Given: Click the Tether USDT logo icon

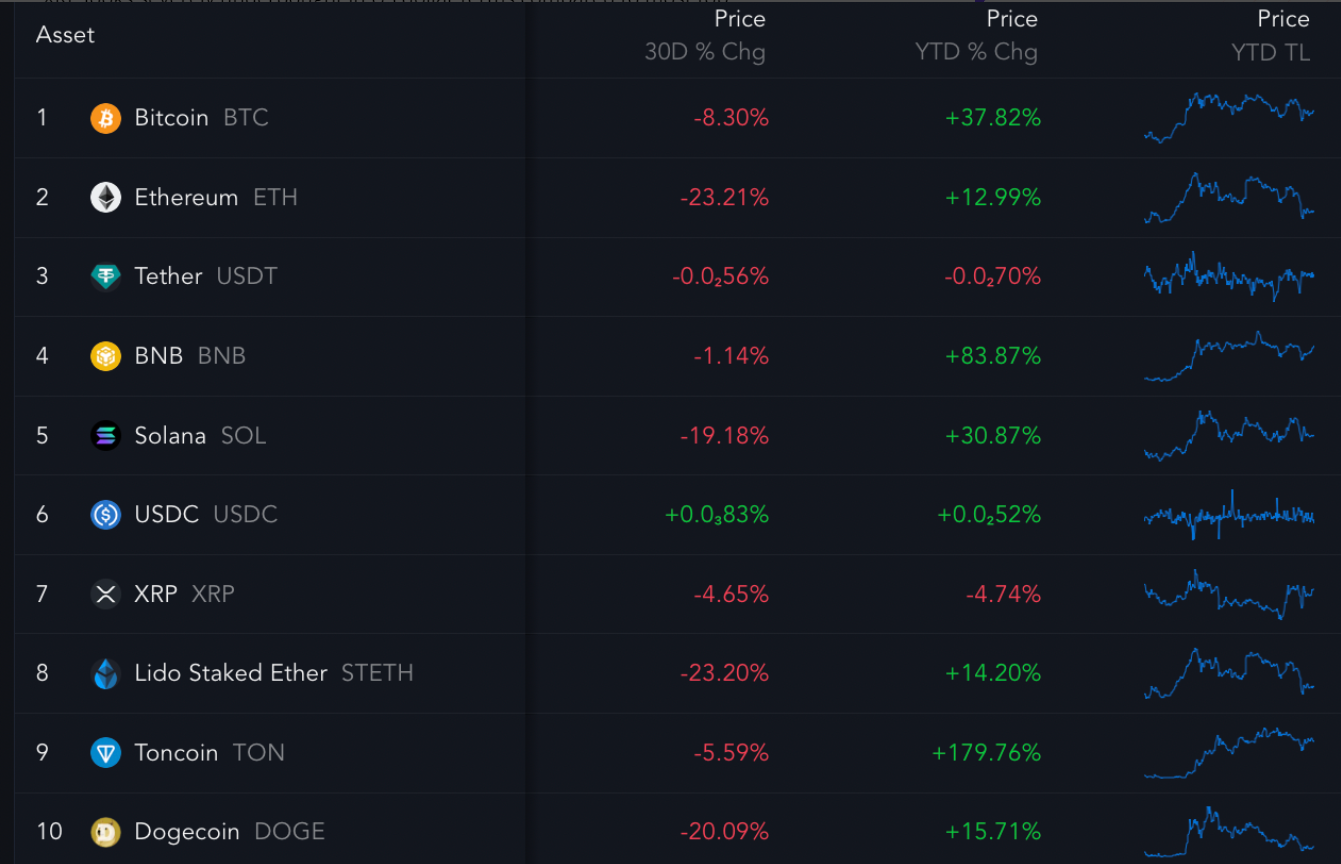Looking at the screenshot, I should (x=105, y=276).
